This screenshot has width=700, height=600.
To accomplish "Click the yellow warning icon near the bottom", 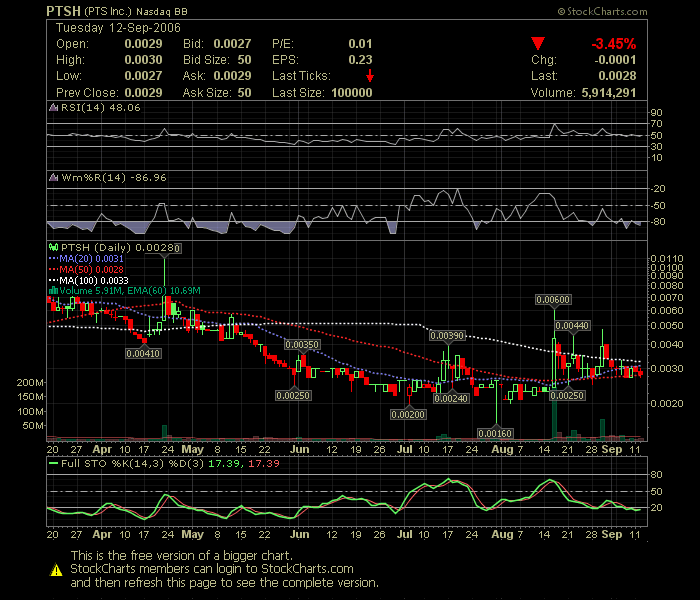I will (x=58, y=569).
